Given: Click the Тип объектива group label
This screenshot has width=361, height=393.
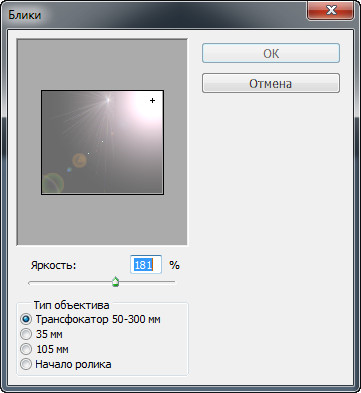Looking at the screenshot, I should click(x=71, y=305).
